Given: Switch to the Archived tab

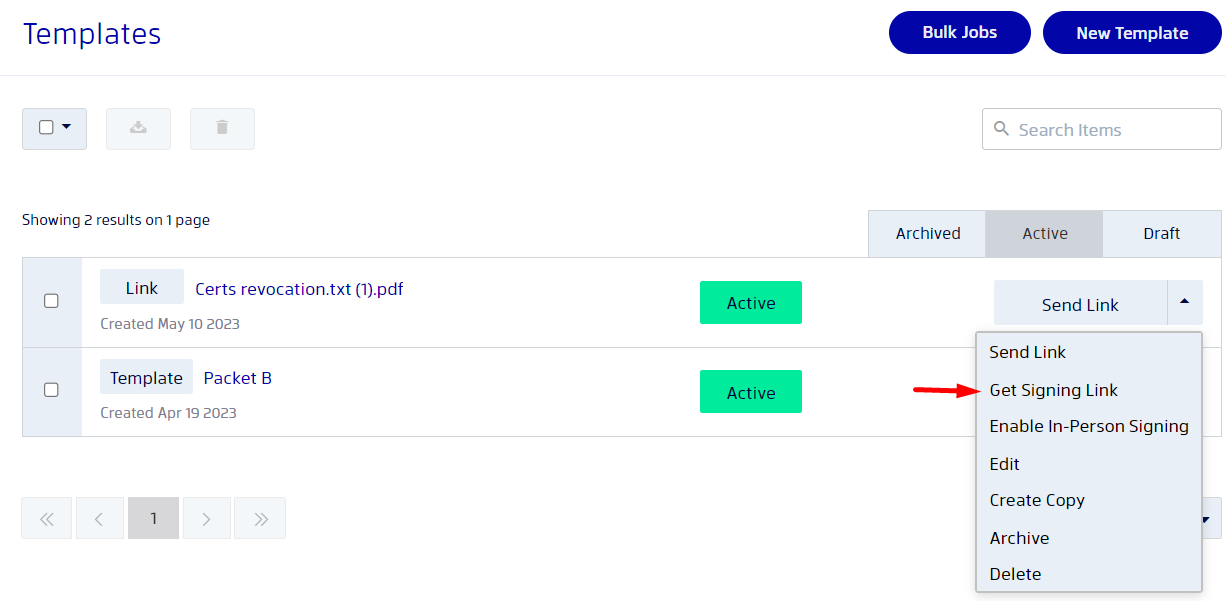Looking at the screenshot, I should (927, 234).
